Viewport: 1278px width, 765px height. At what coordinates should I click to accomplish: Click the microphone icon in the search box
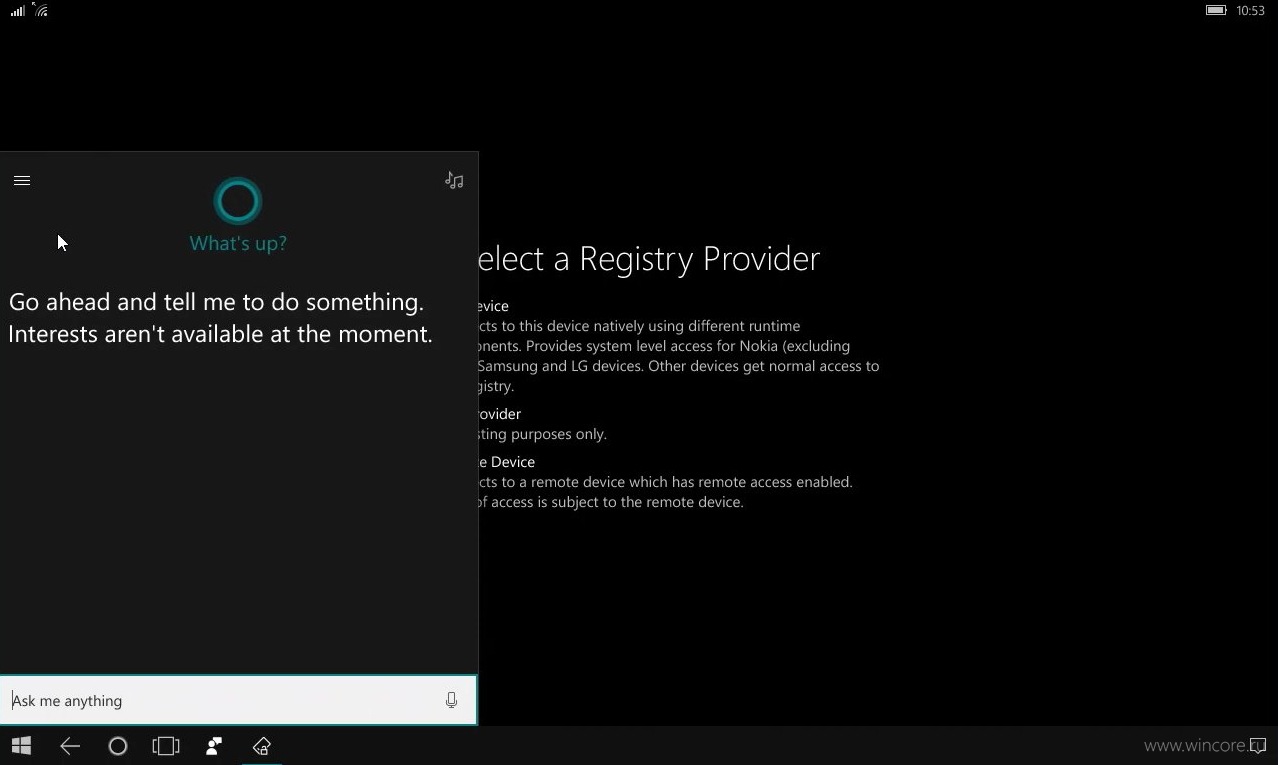click(451, 701)
